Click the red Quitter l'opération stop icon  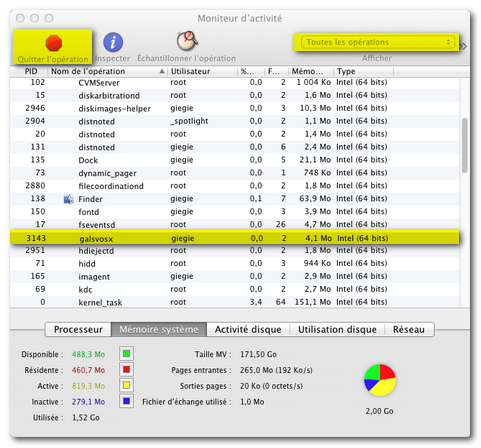click(x=54, y=43)
